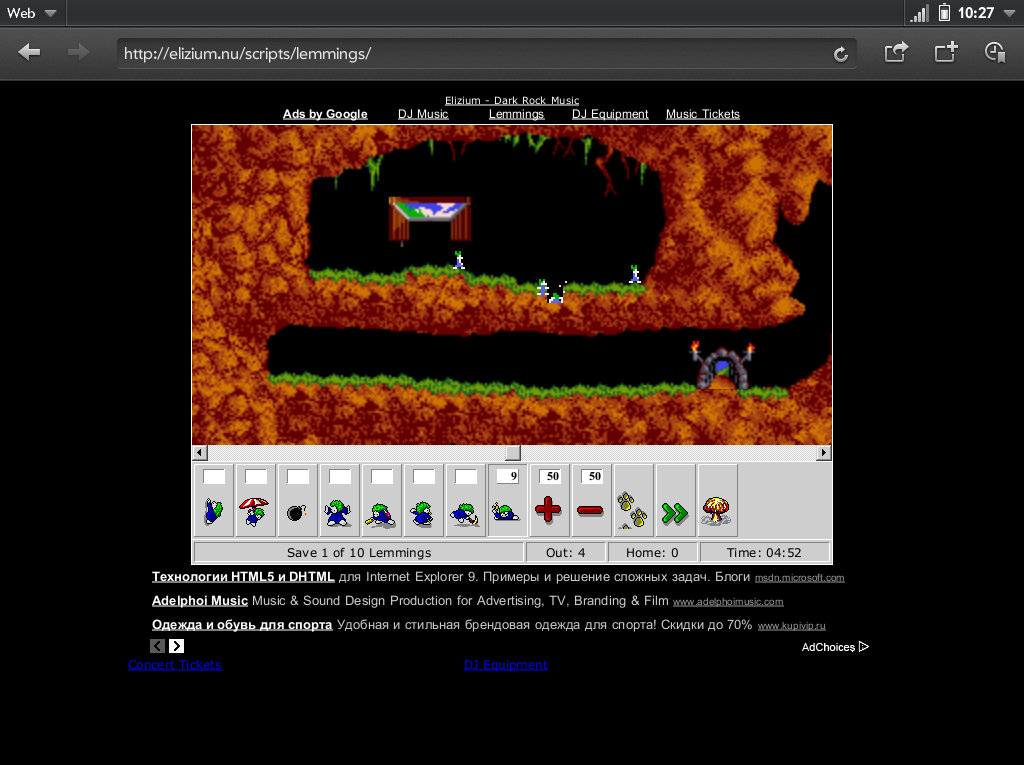Open the DJ Music ad link
This screenshot has width=1024, height=765.
pos(423,114)
